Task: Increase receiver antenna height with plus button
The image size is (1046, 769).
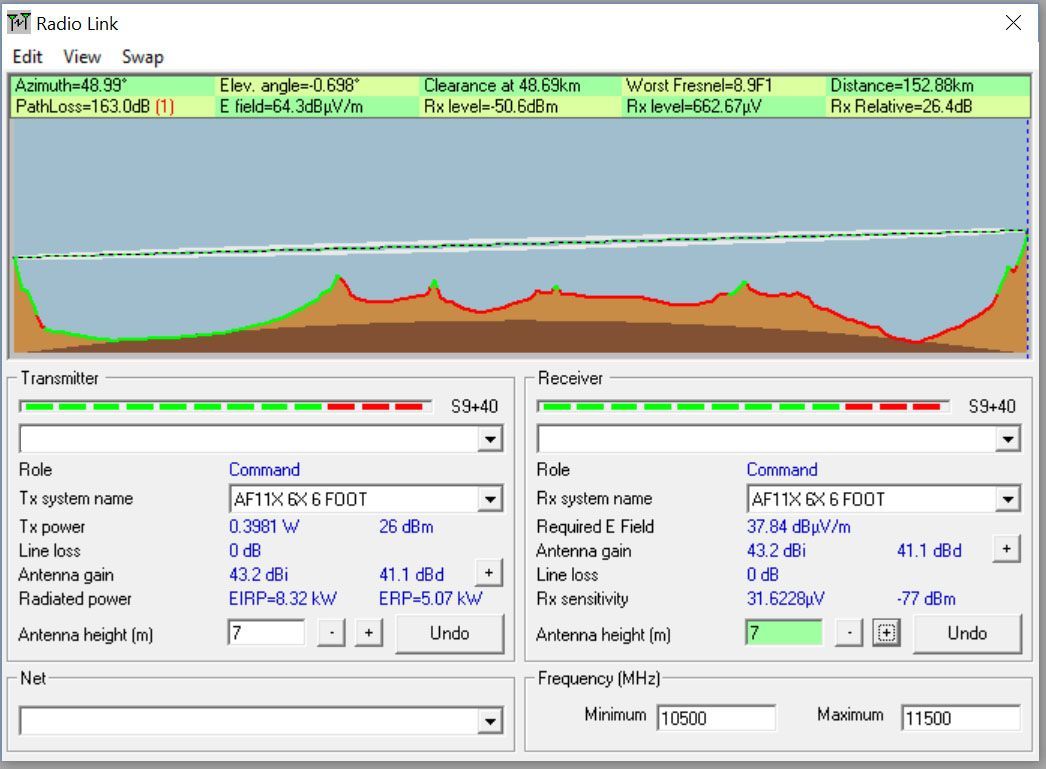Action: [885, 634]
